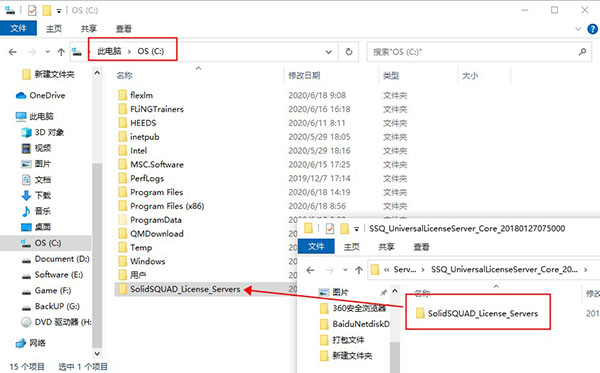Click 此电脑 in the address bar breadcrumb
600x373 pixels.
coord(109,51)
